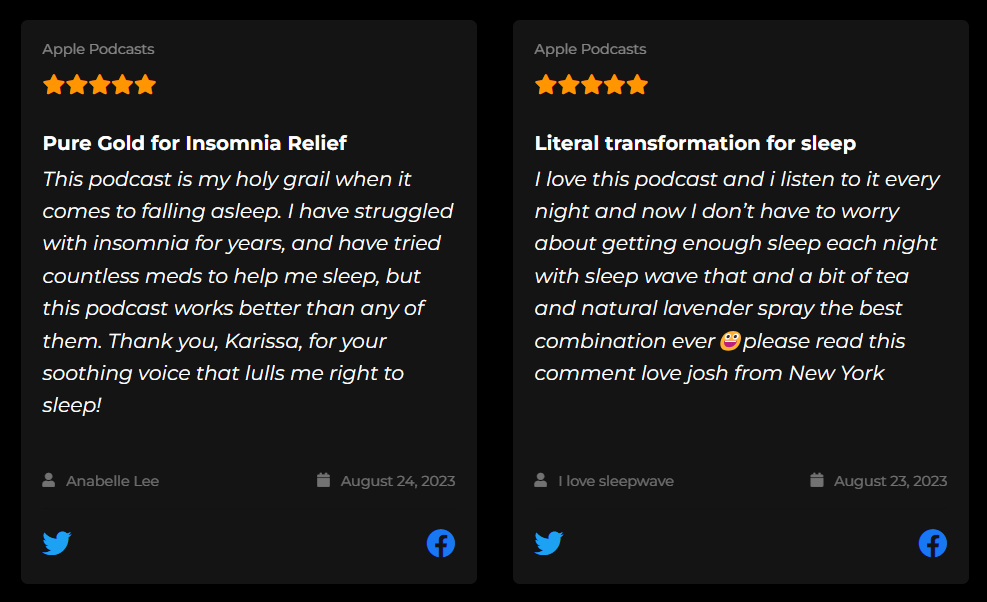Screen dimensions: 987x602
Task: Open the Apple Podcasts source on the right card
Action: pos(590,48)
